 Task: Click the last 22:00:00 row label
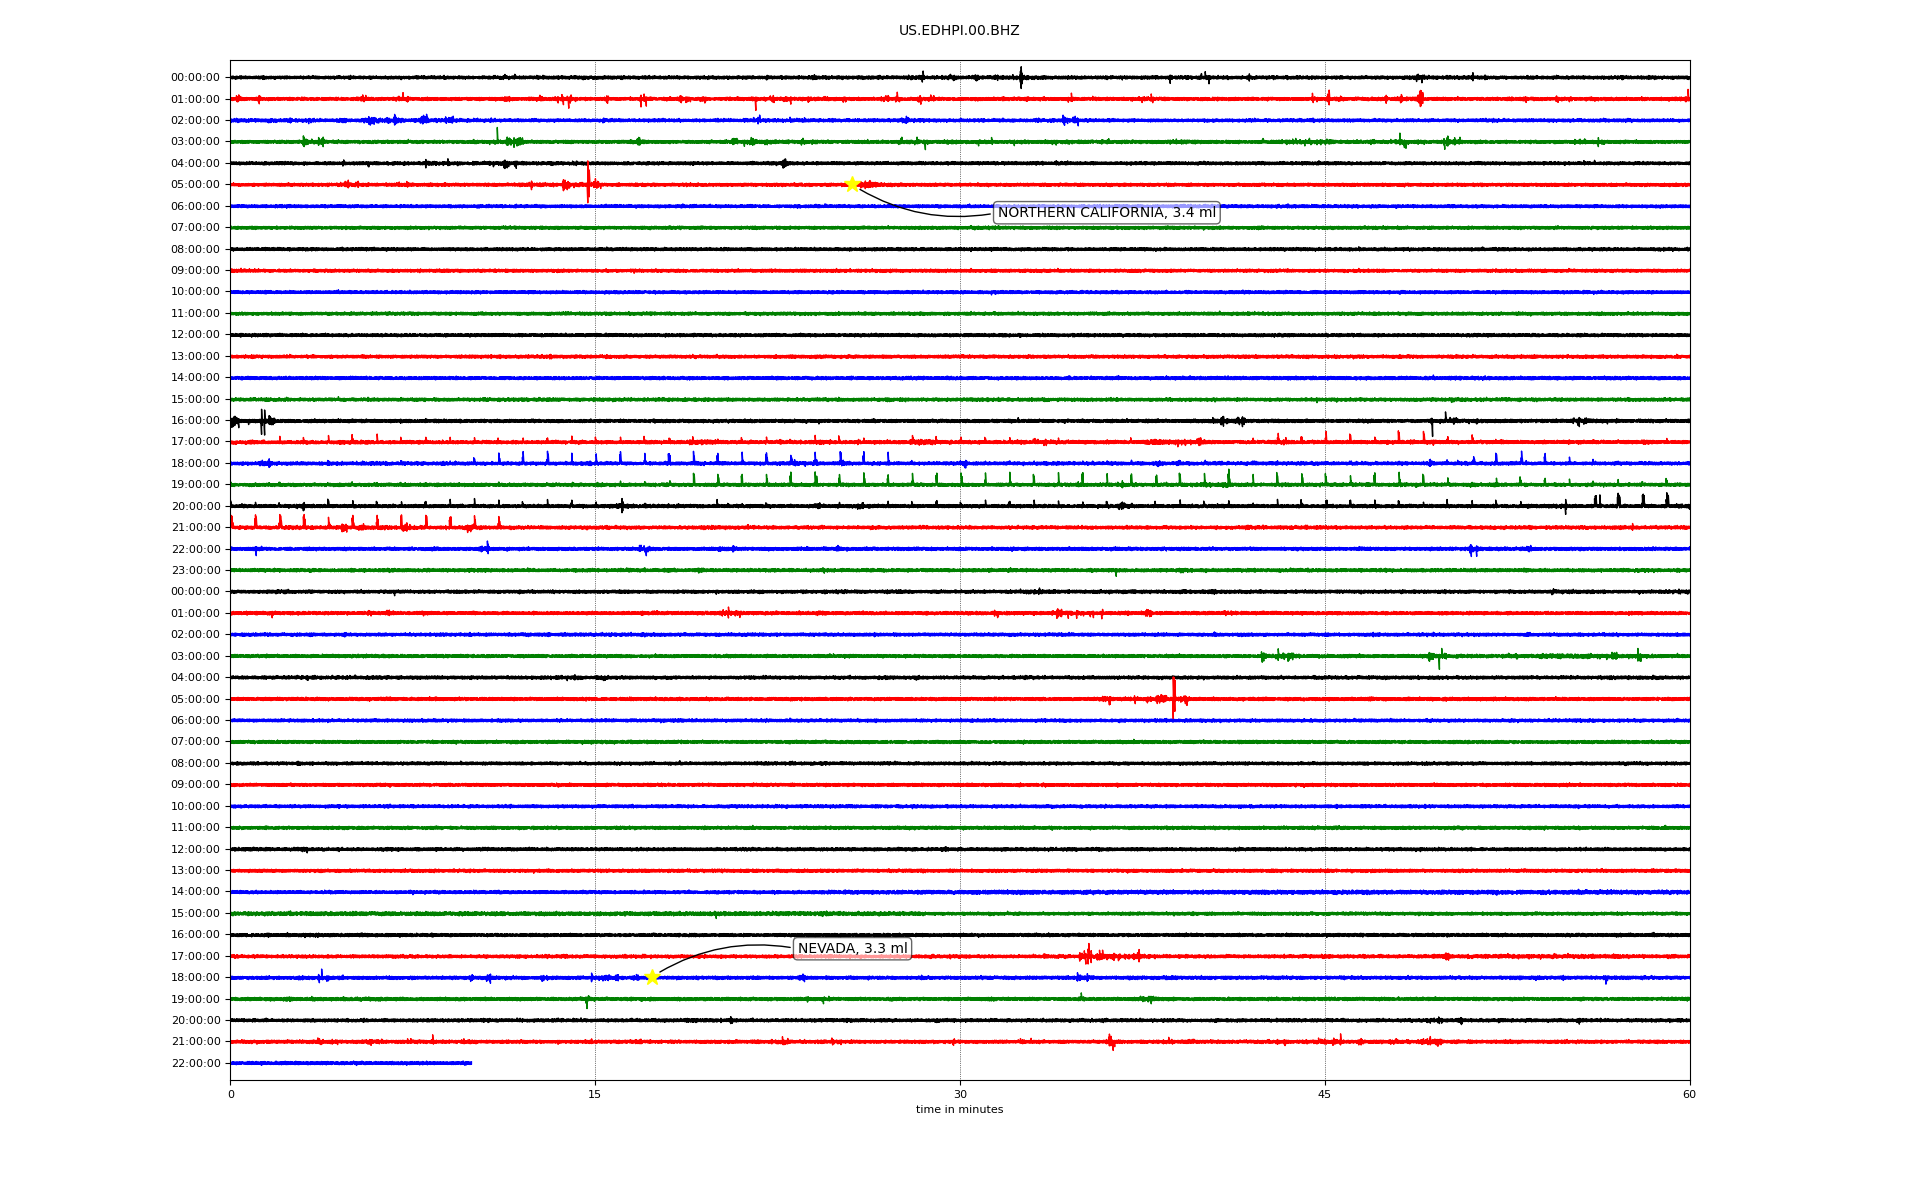pos(195,1063)
